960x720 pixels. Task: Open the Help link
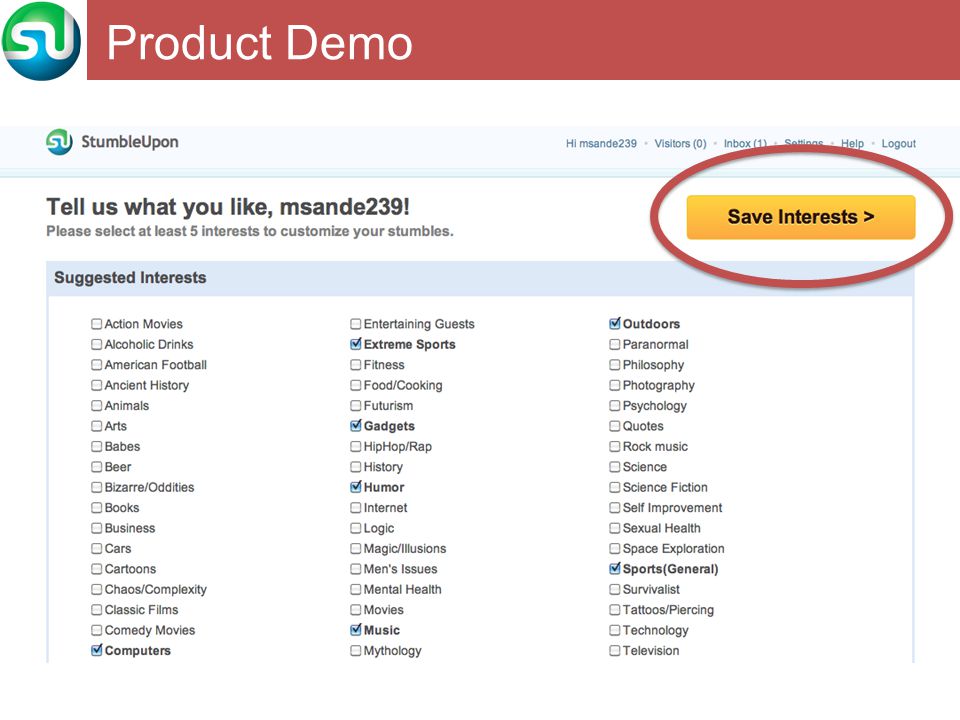[x=852, y=143]
